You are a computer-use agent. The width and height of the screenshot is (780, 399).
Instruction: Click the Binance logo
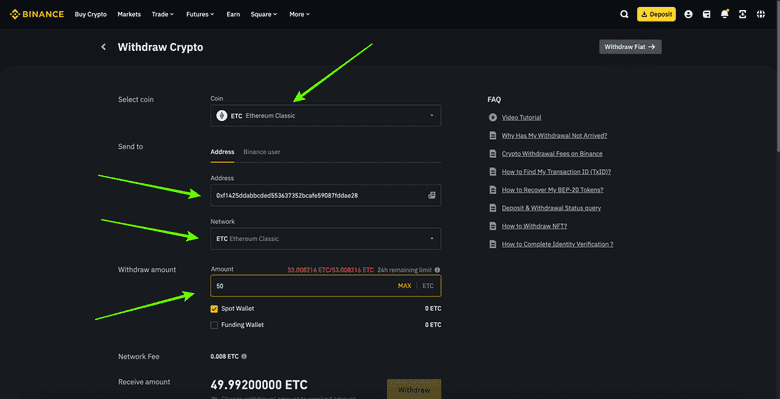(x=37, y=14)
